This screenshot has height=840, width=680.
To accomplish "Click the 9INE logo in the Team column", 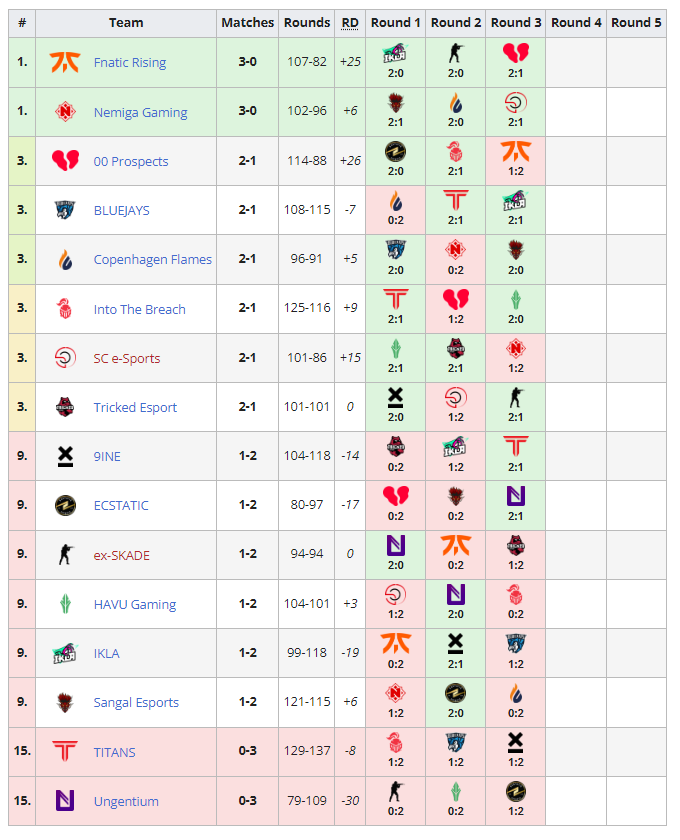I will (x=65, y=456).
